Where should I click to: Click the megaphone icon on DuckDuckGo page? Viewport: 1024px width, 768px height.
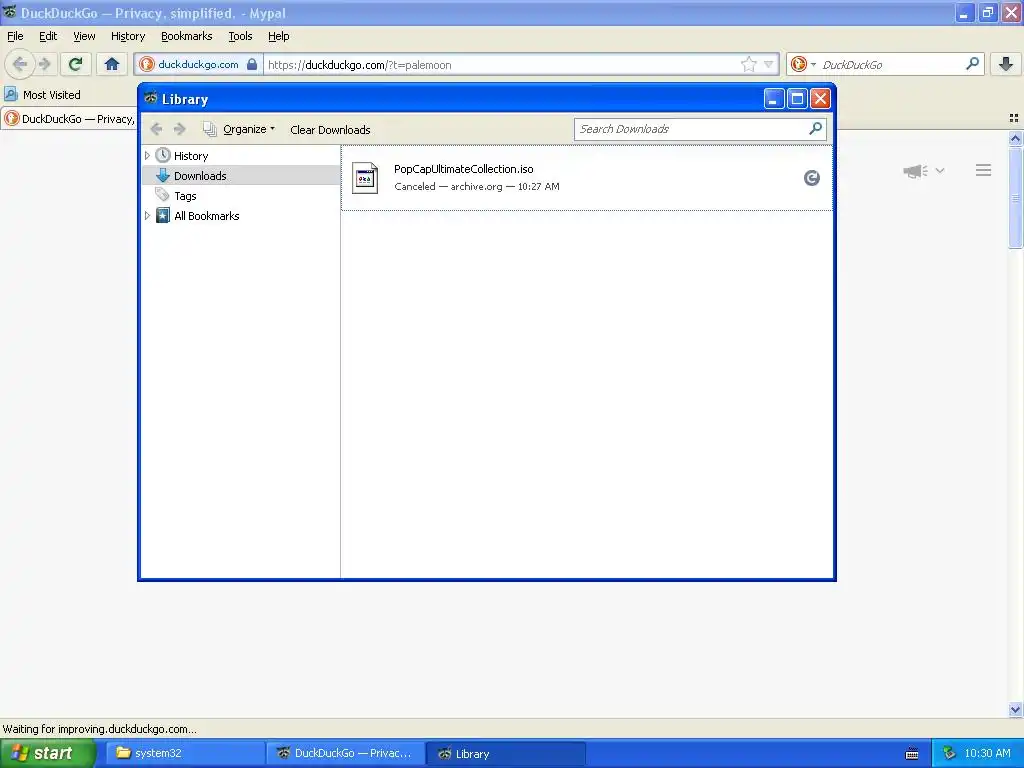pos(915,170)
